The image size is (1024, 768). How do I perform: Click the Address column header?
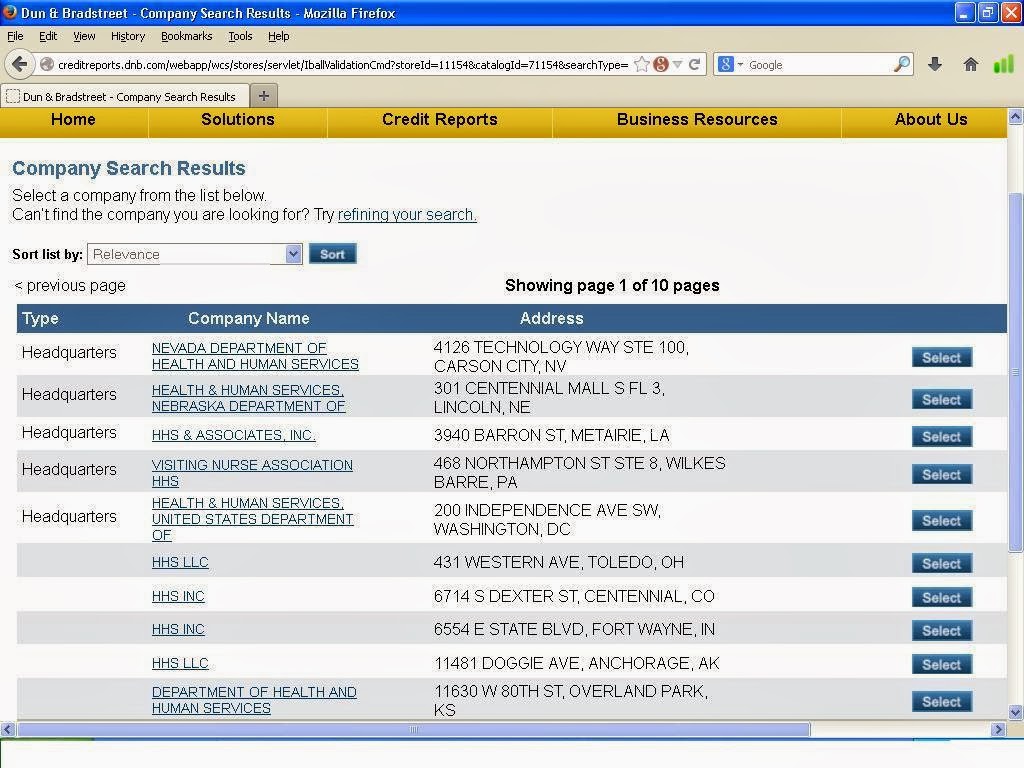551,318
